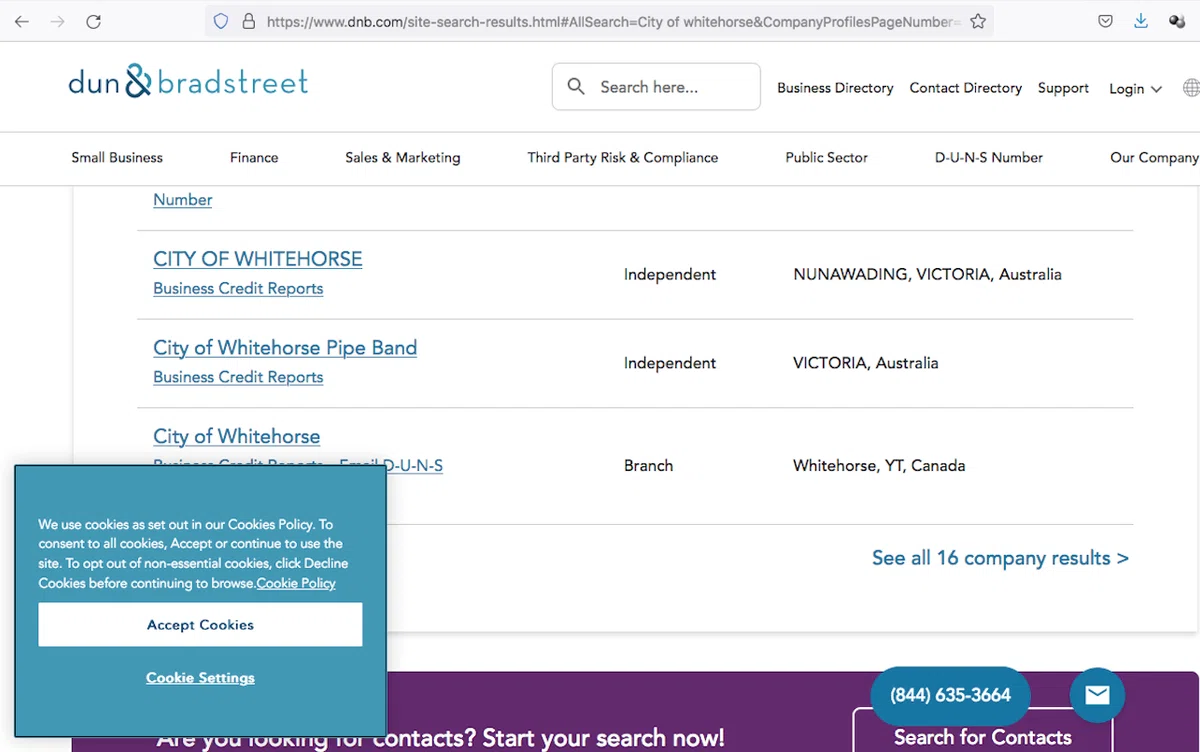Viewport: 1200px width, 752px height.
Task: Focus the browser address bar URL
Action: pyautogui.click(x=612, y=21)
